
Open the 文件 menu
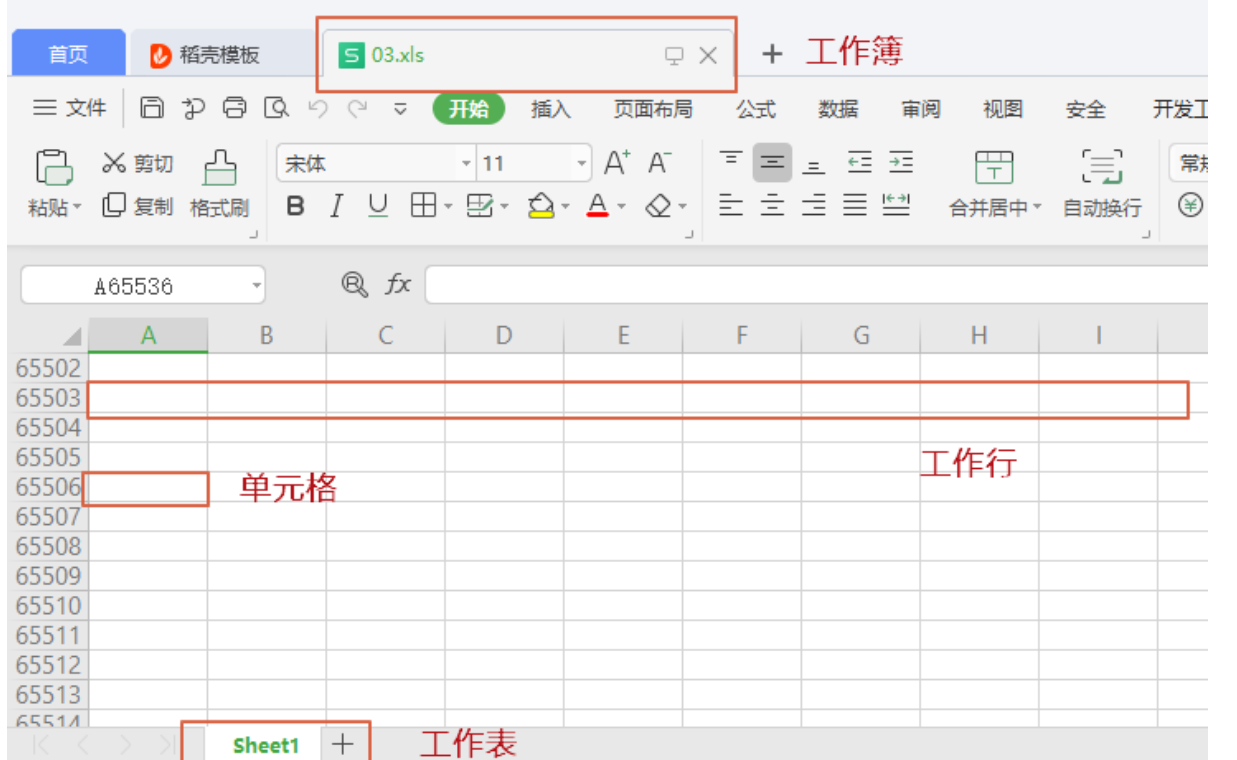click(x=70, y=108)
